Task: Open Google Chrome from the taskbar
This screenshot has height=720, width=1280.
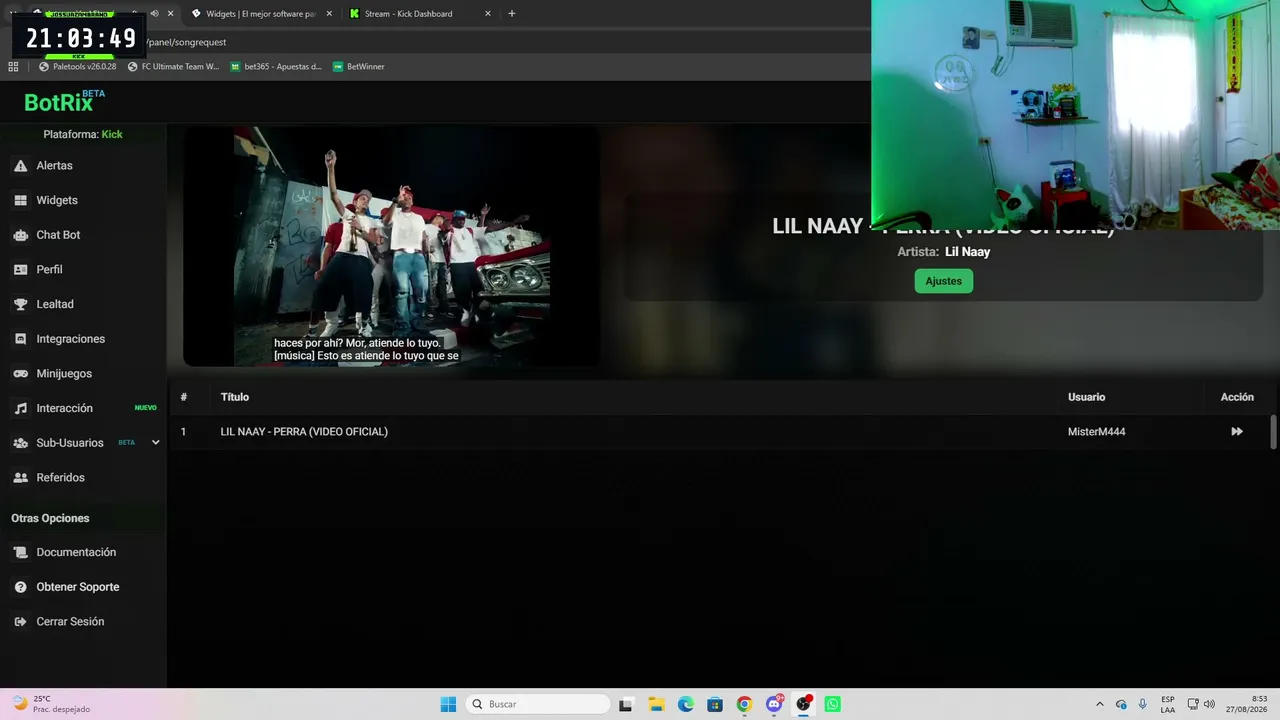Action: [744, 704]
